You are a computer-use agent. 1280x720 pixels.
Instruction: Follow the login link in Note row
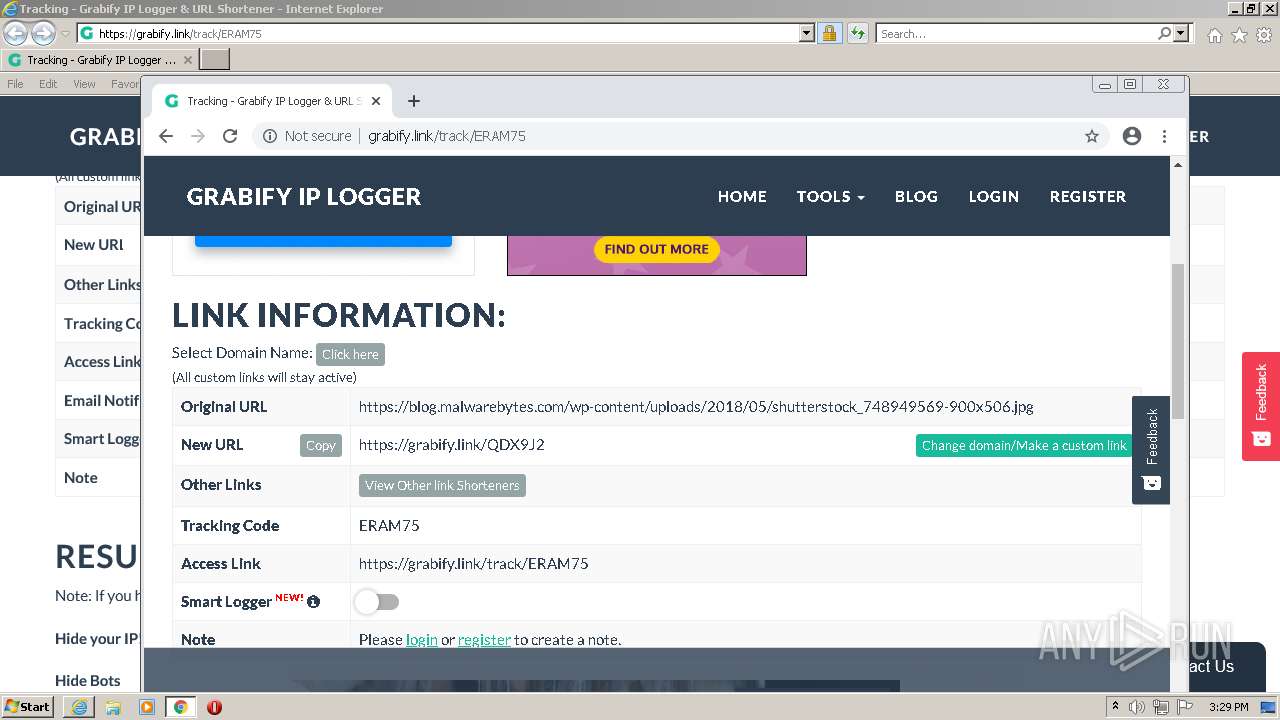422,639
